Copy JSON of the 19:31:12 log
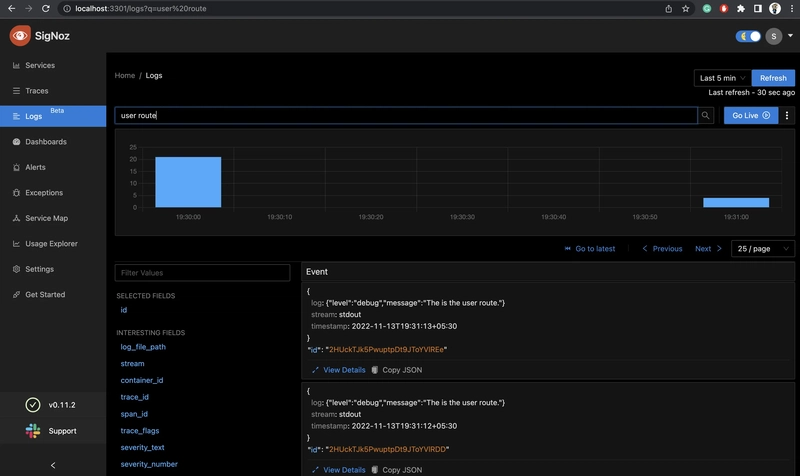This screenshot has height=476, width=800. [397, 470]
